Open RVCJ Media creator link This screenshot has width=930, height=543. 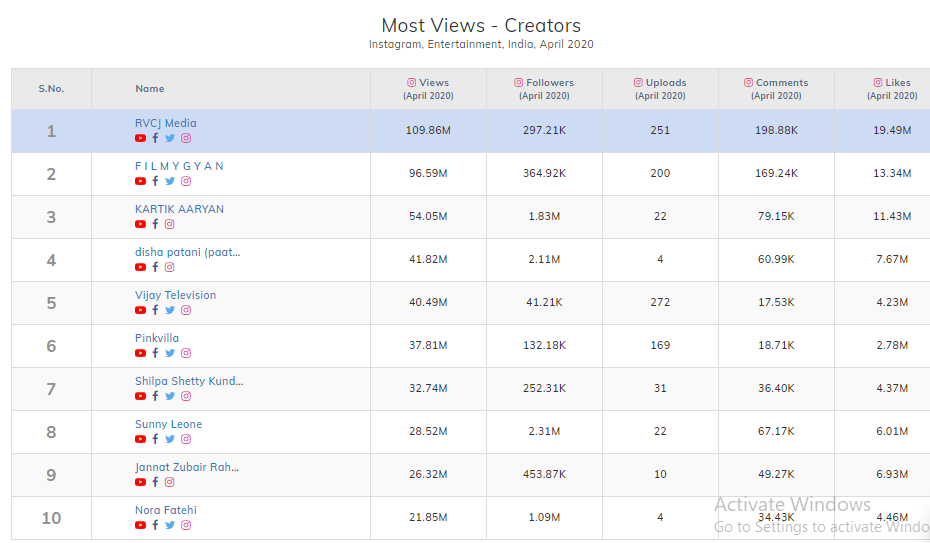click(166, 124)
